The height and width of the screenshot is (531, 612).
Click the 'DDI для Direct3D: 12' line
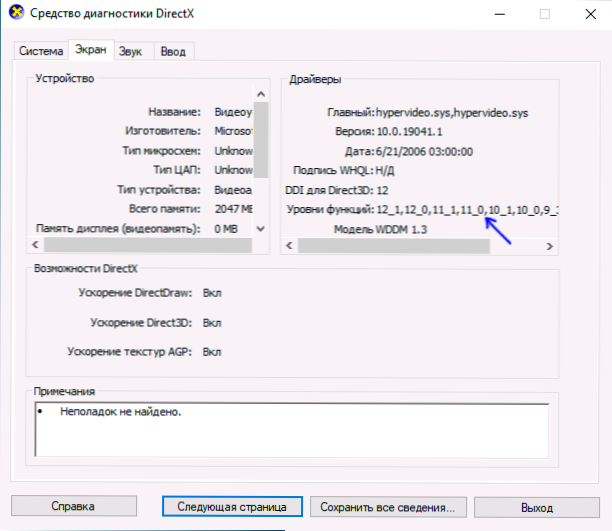[x=336, y=190]
